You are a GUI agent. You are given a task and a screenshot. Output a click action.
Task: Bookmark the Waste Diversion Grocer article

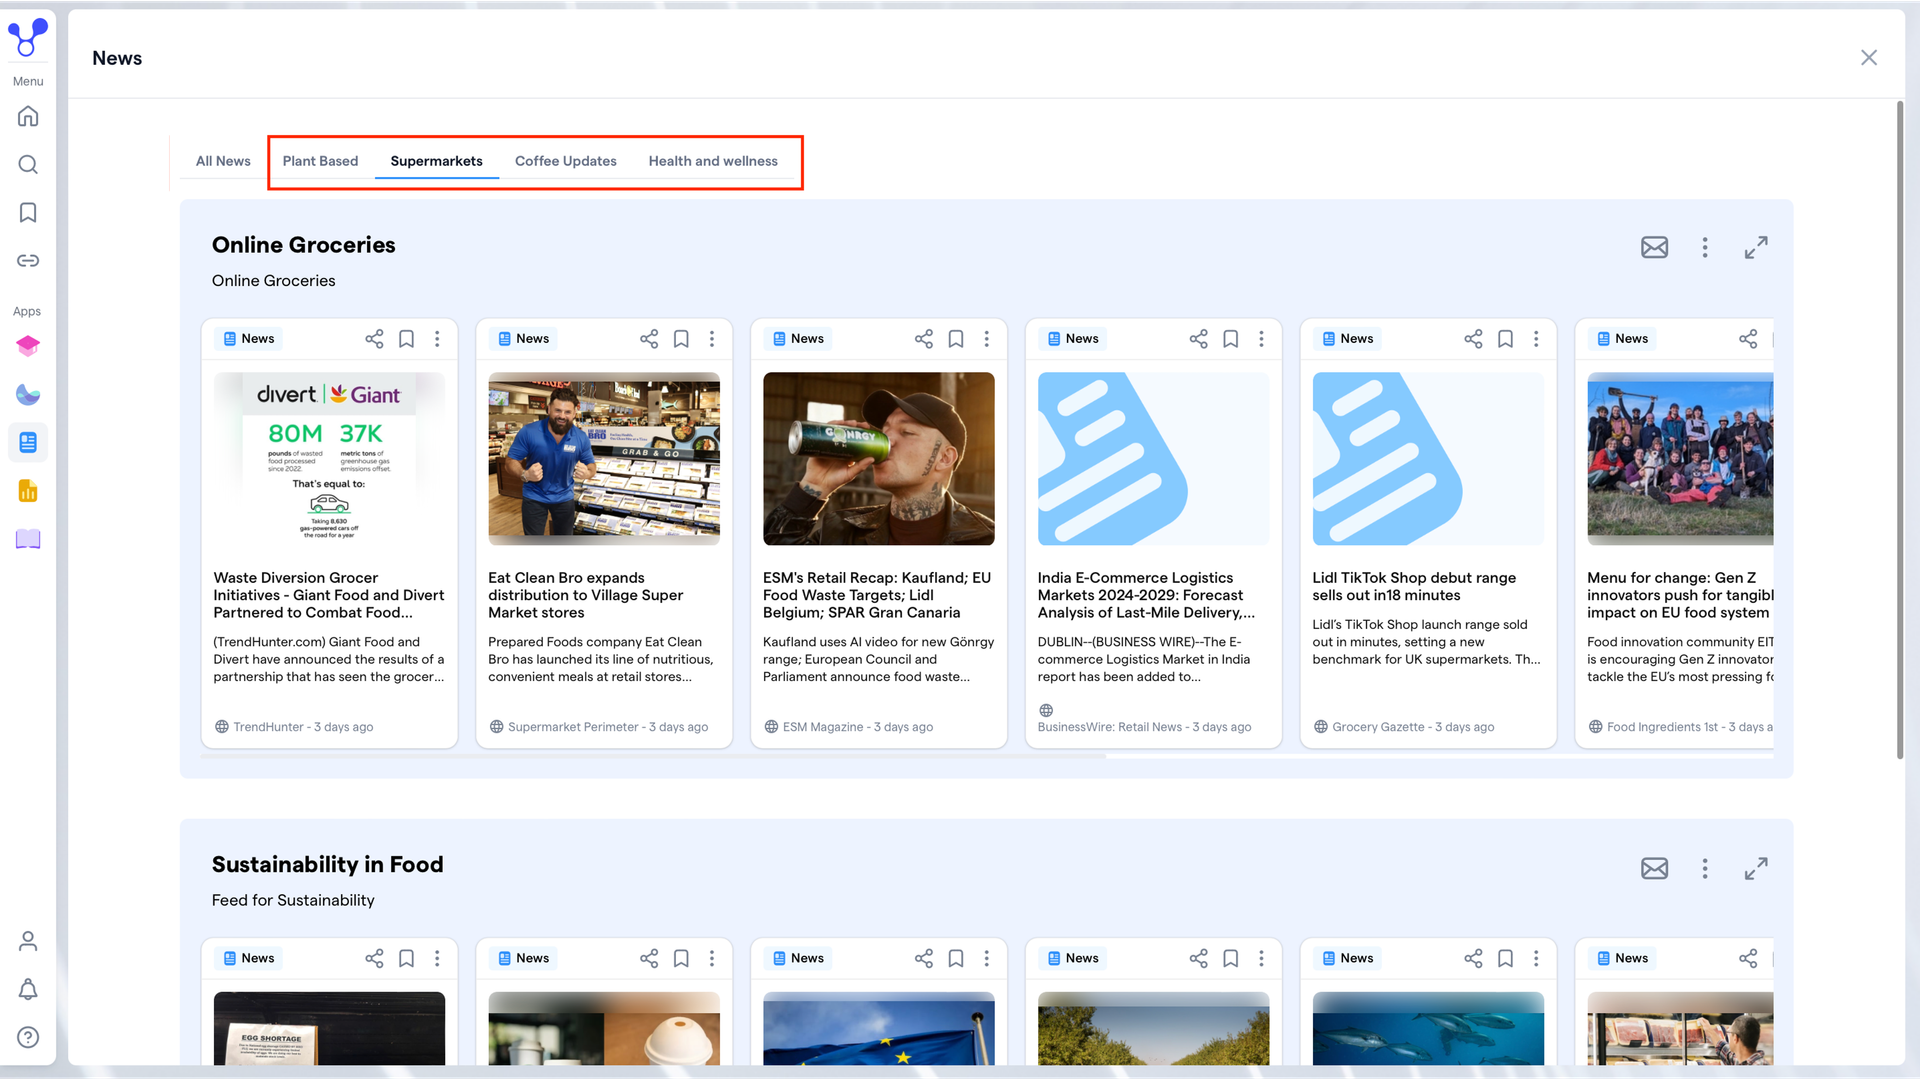tap(406, 339)
